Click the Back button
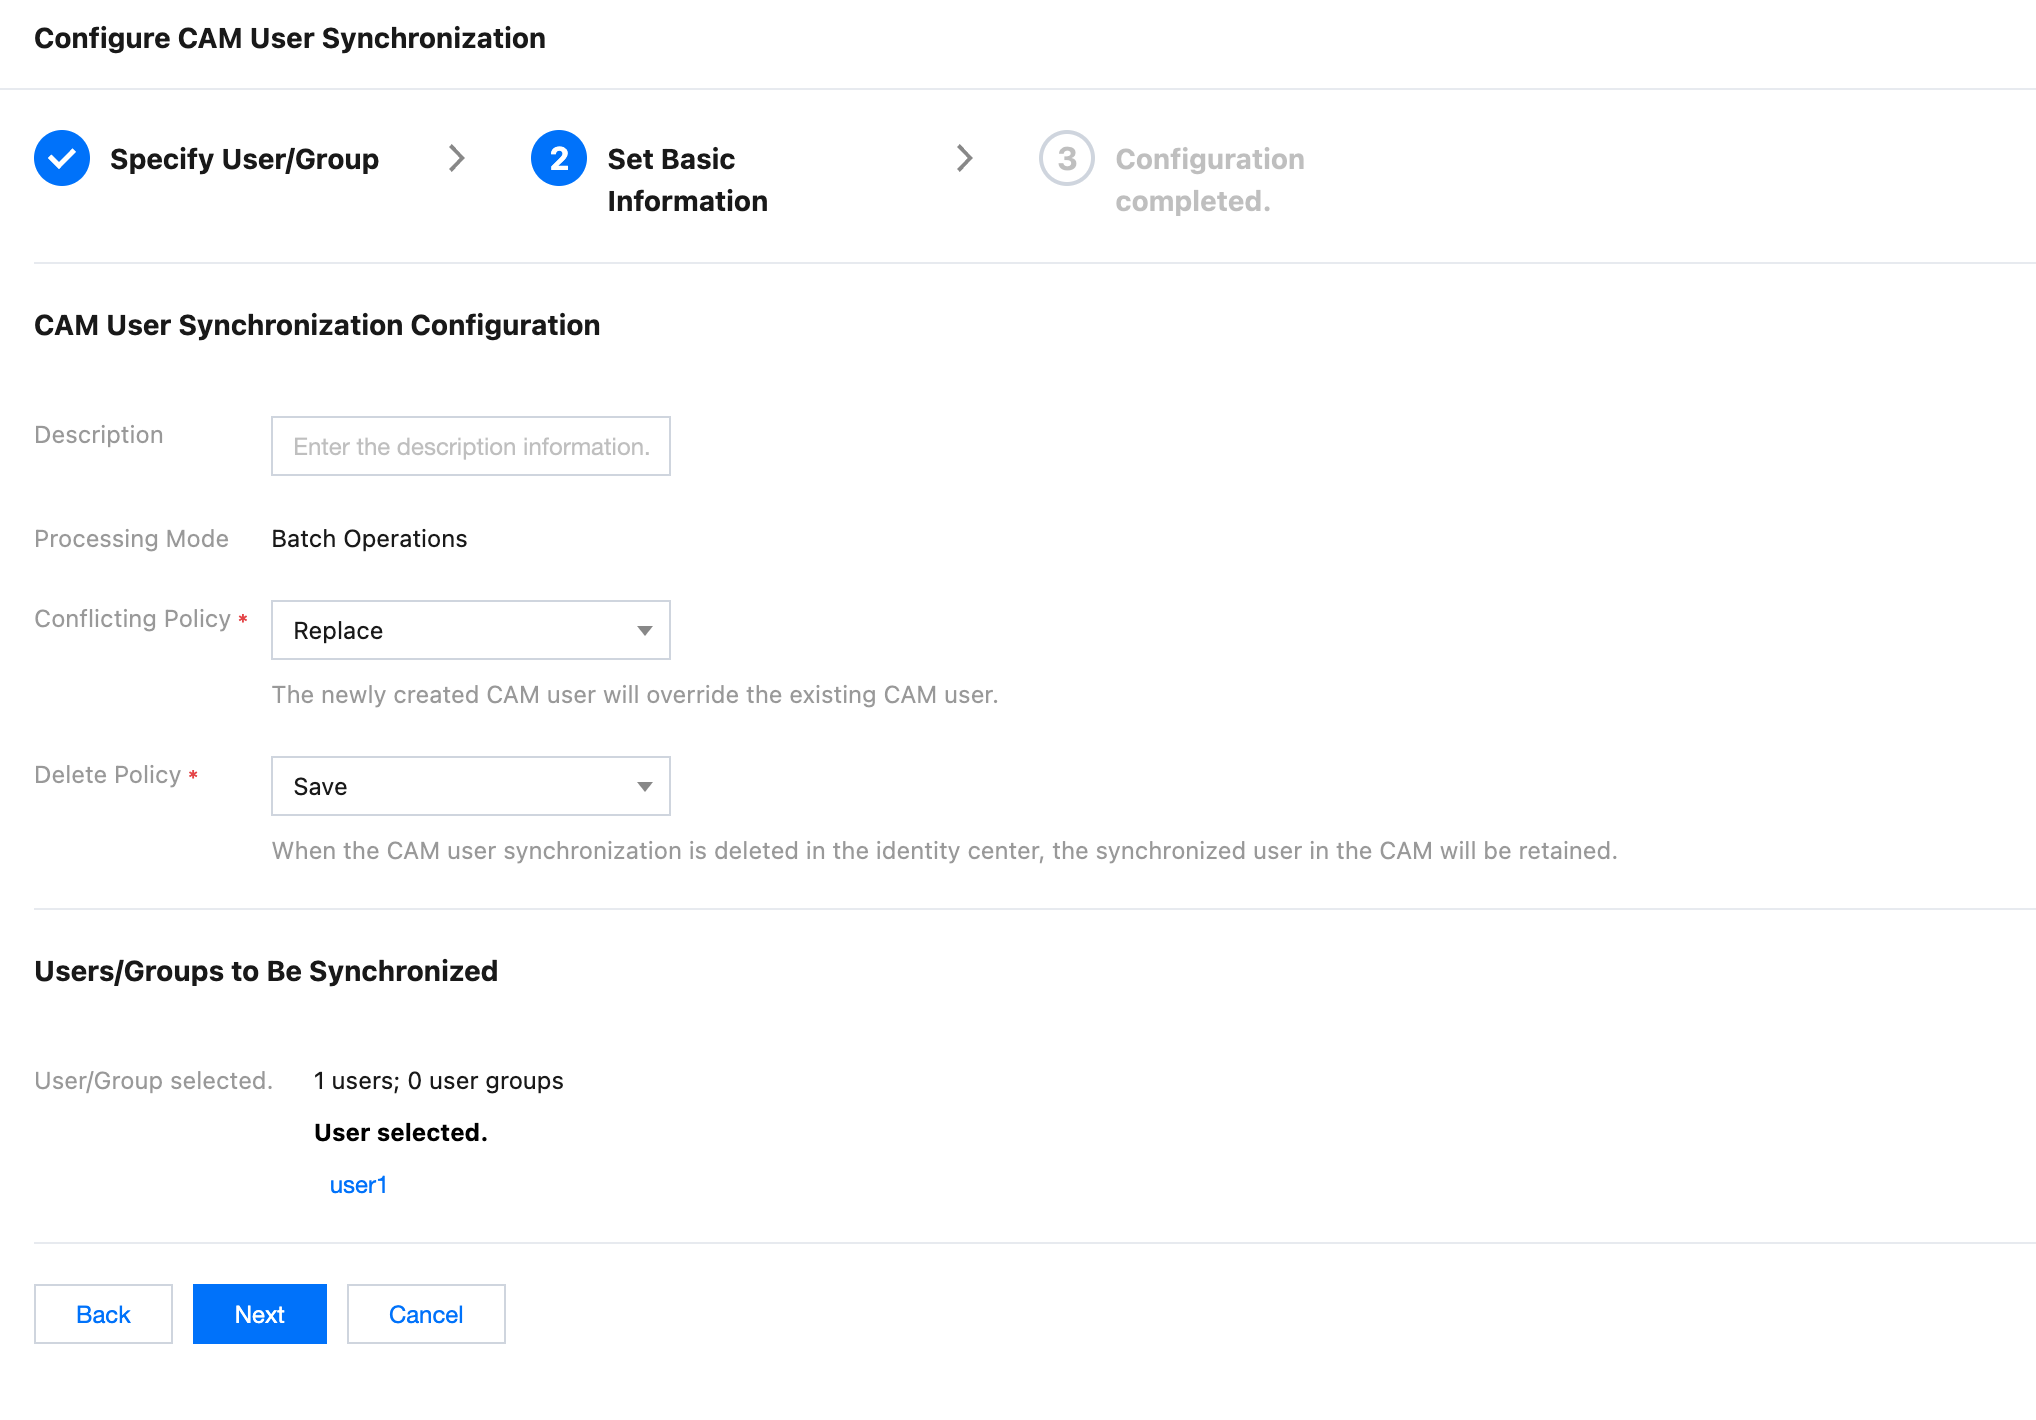Viewport: 2036px width, 1420px height. pos(103,1314)
